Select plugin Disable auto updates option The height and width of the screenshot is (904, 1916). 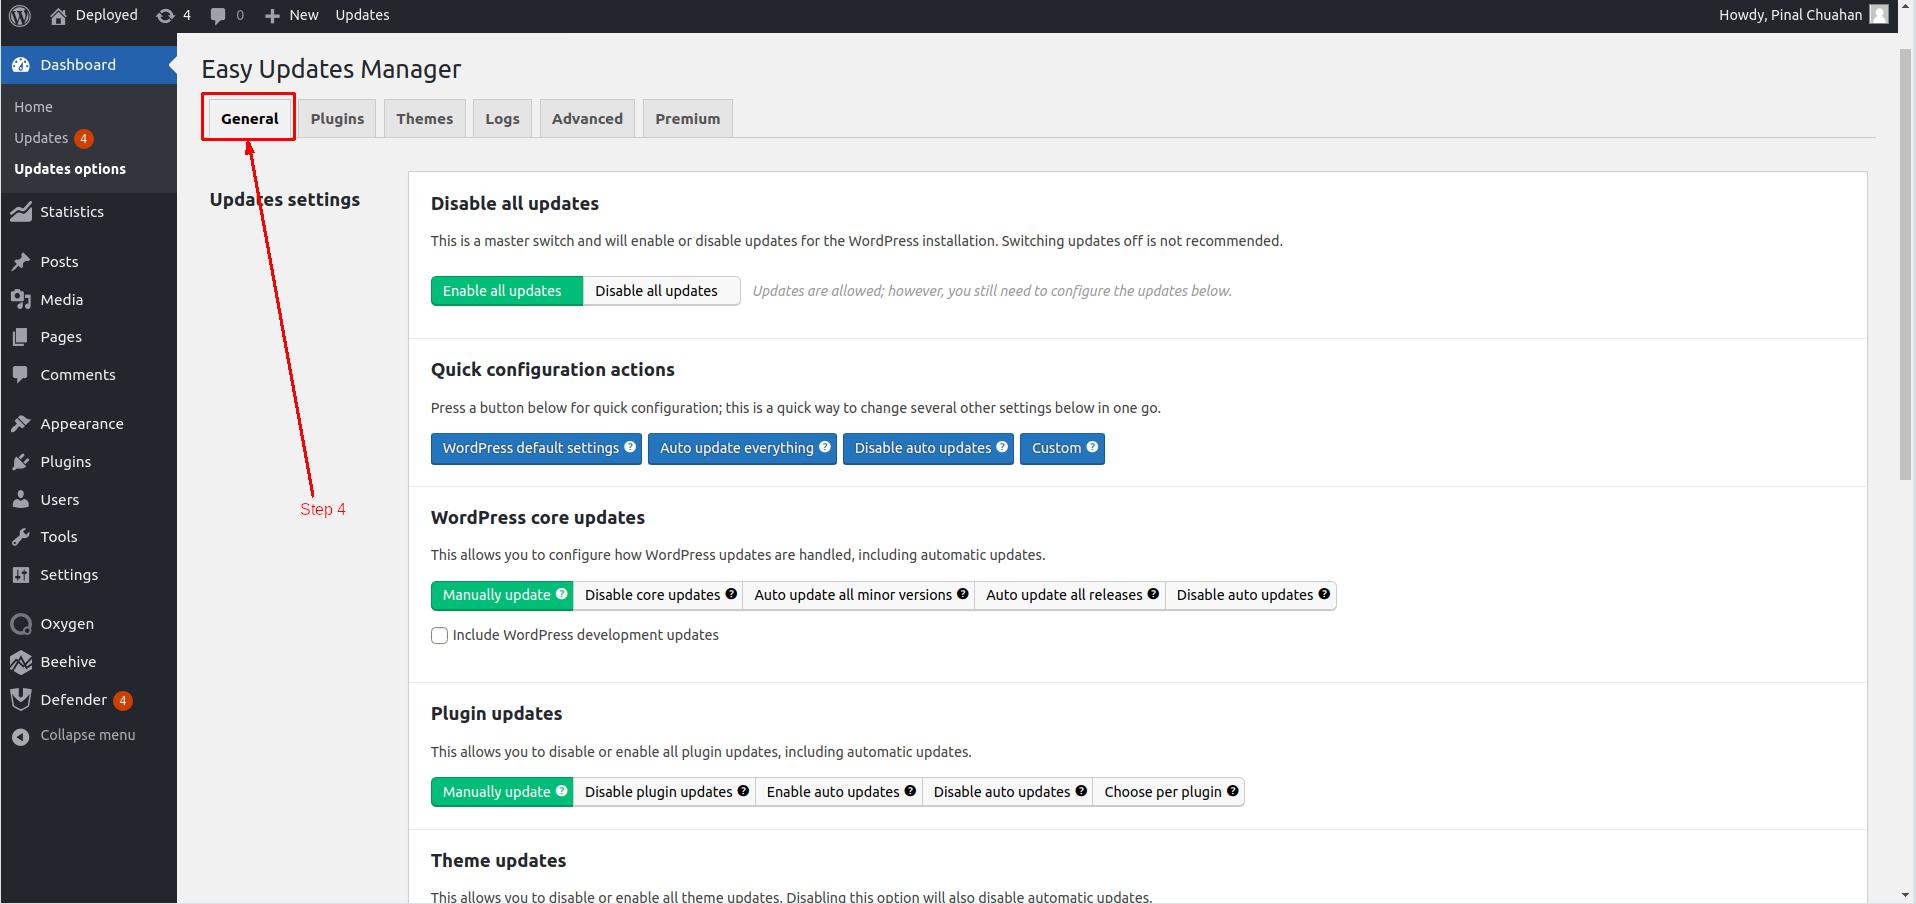1008,792
